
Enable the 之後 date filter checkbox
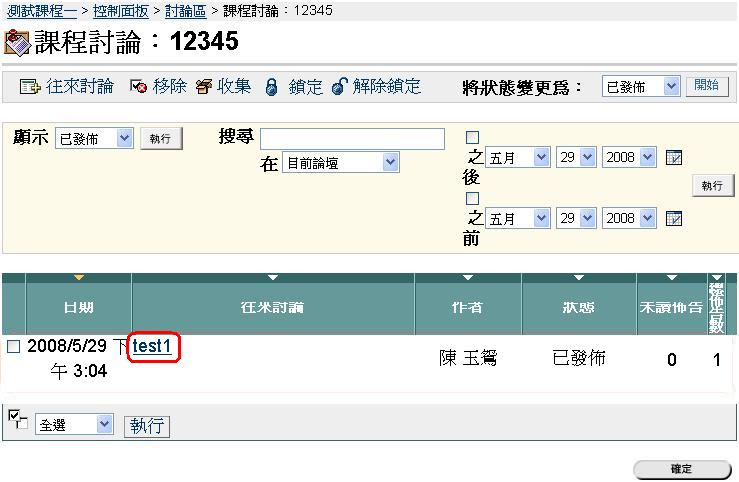[473, 138]
